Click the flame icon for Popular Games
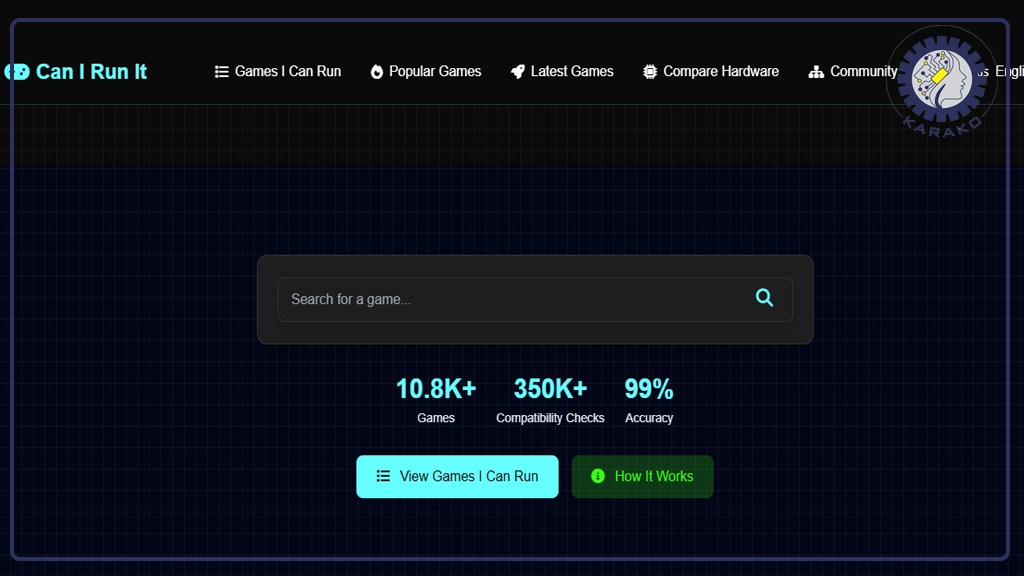 (x=376, y=72)
